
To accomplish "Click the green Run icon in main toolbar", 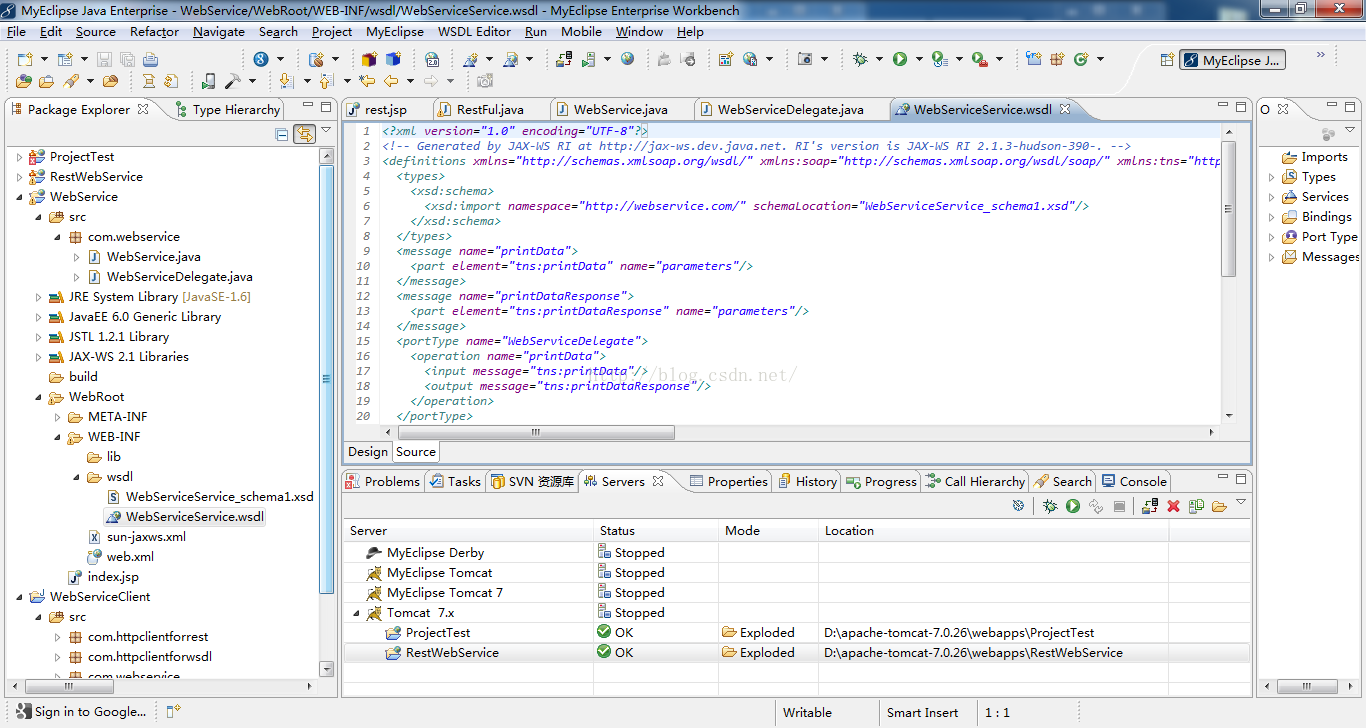I will 899,59.
